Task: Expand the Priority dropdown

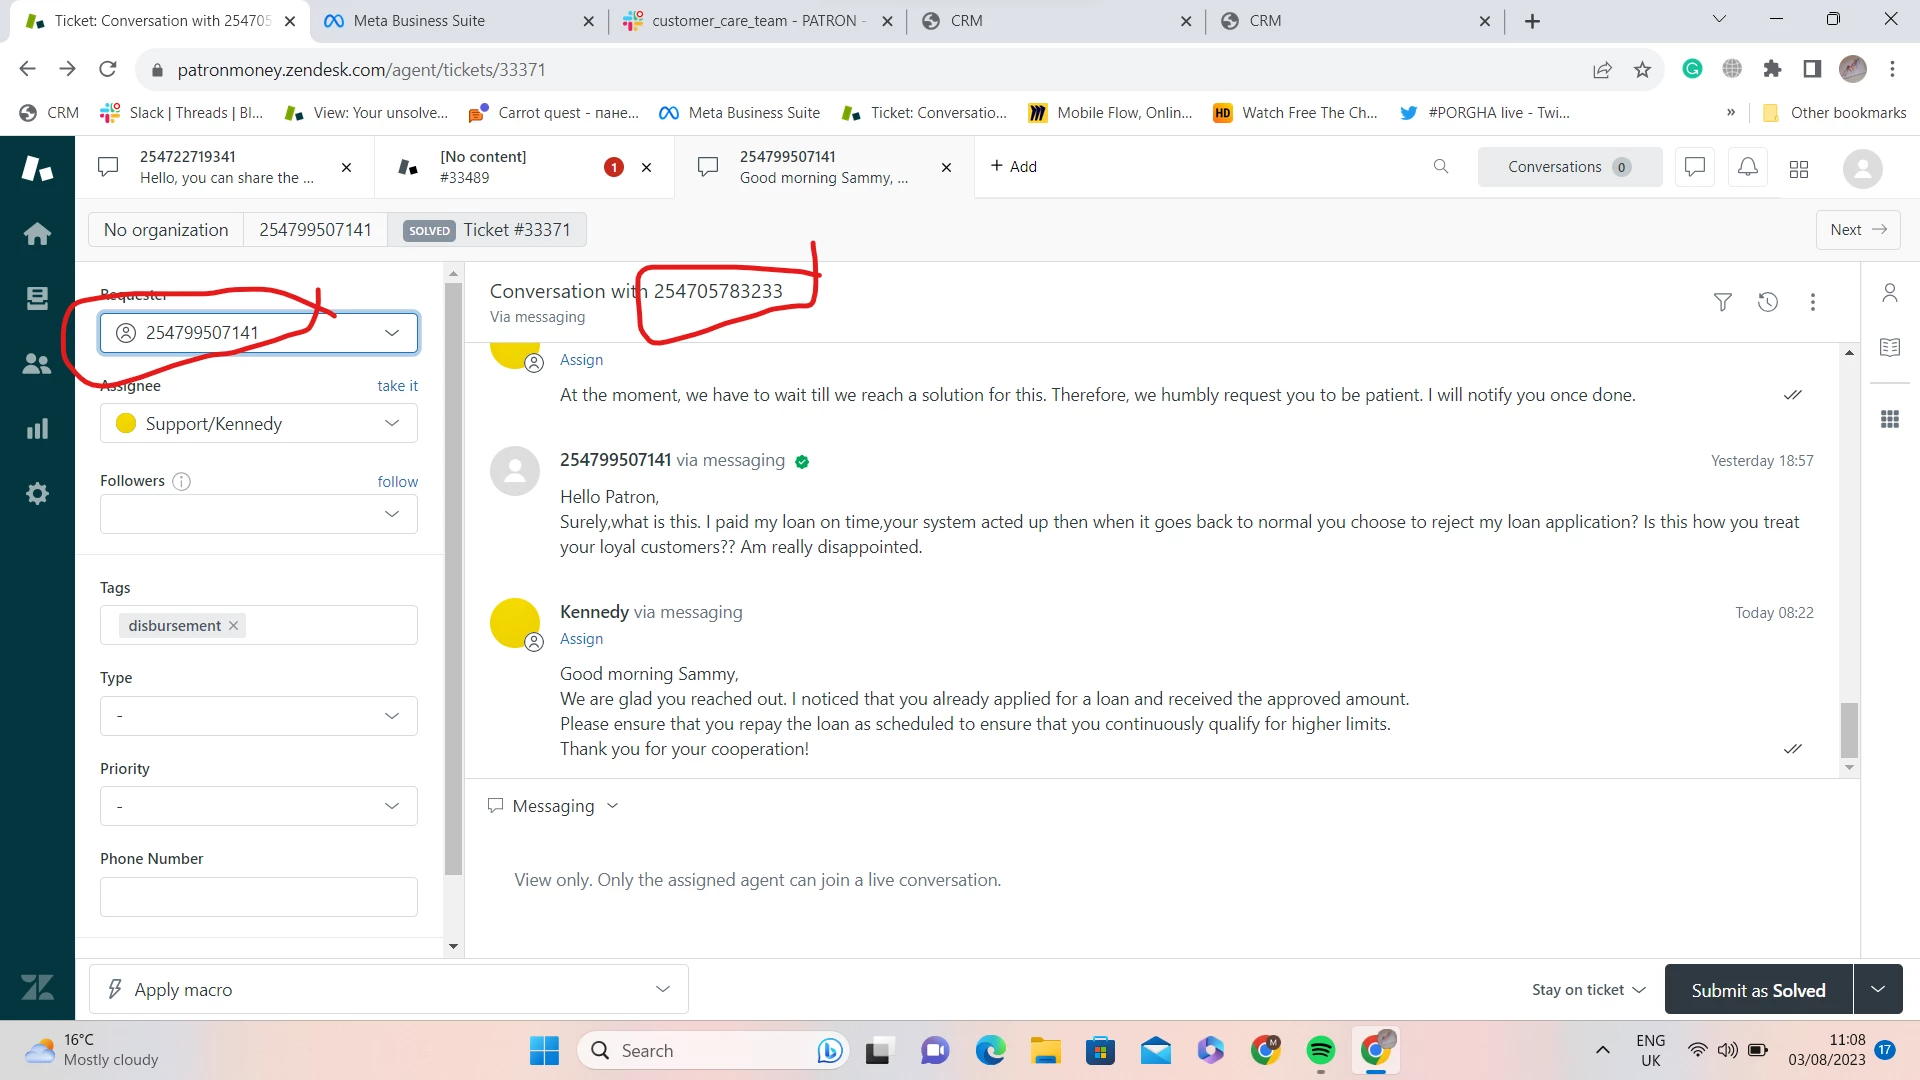Action: pos(258,806)
